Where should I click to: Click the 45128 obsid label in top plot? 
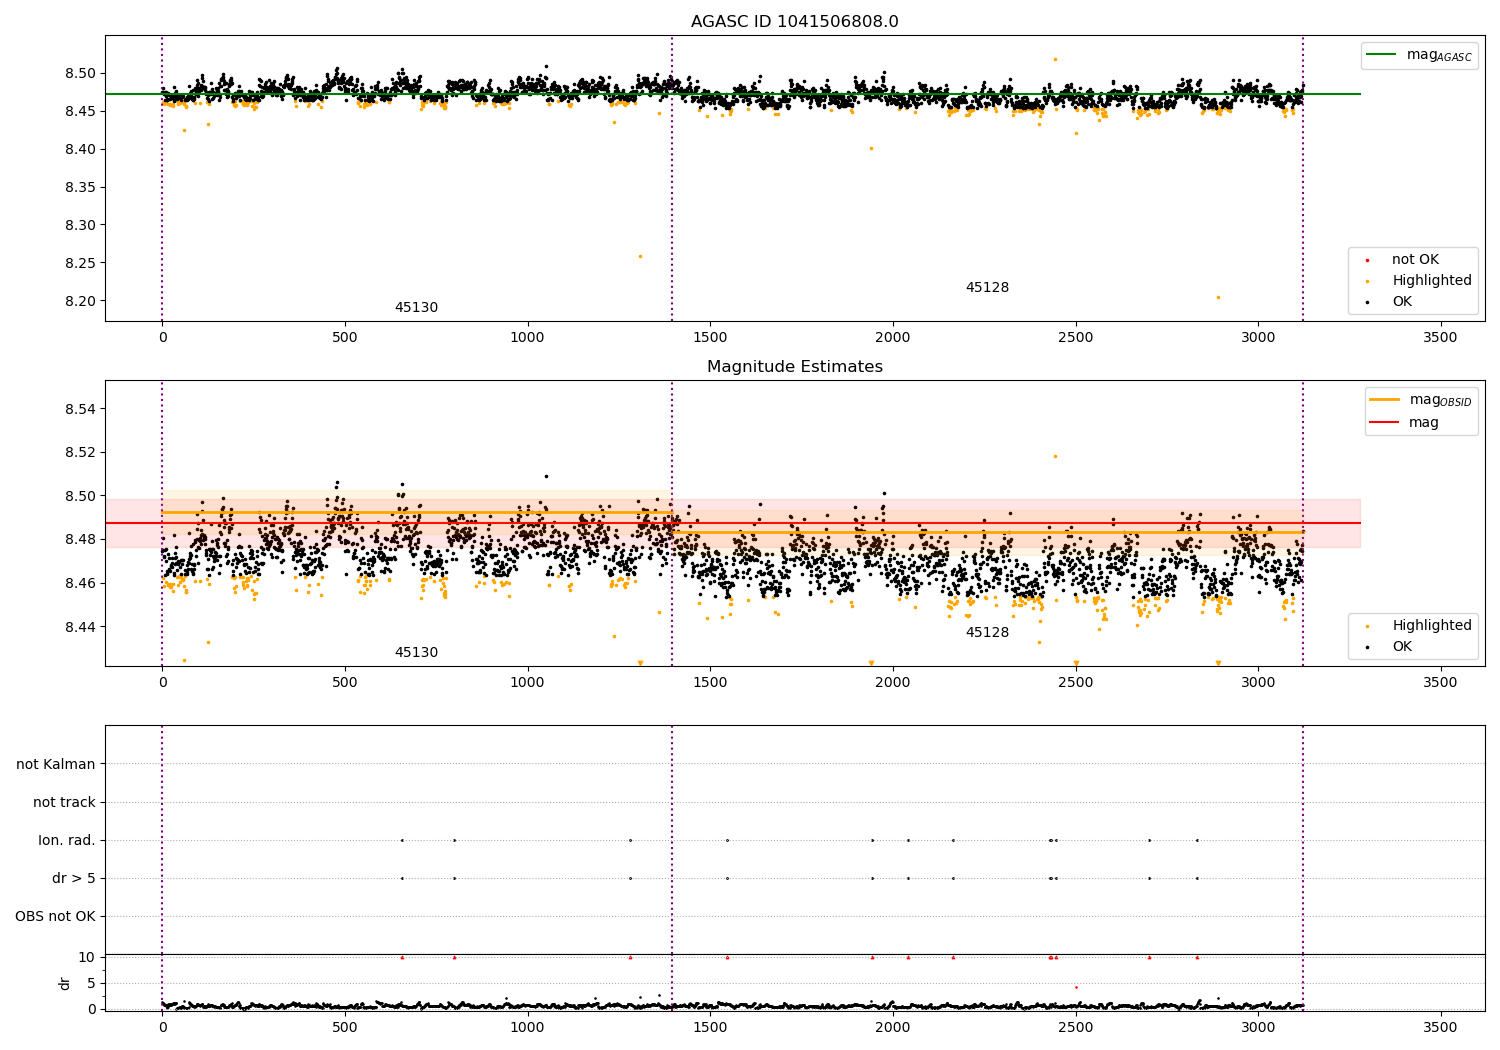tap(987, 288)
